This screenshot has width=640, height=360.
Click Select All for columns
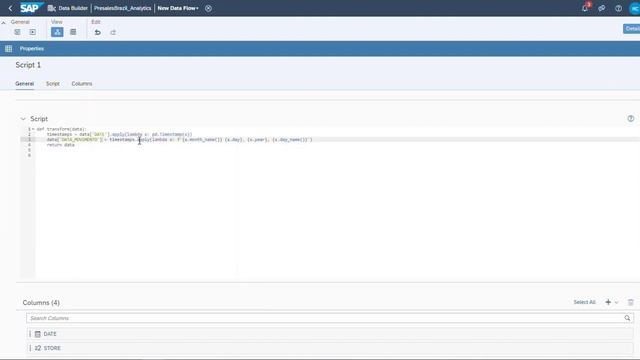point(584,302)
